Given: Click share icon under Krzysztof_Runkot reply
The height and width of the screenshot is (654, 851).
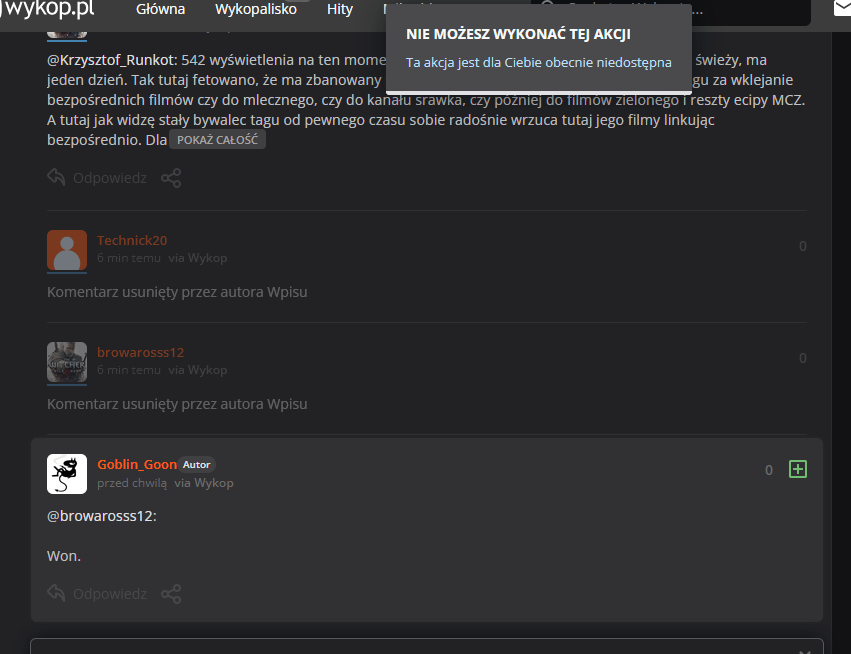Looking at the screenshot, I should pos(171,178).
